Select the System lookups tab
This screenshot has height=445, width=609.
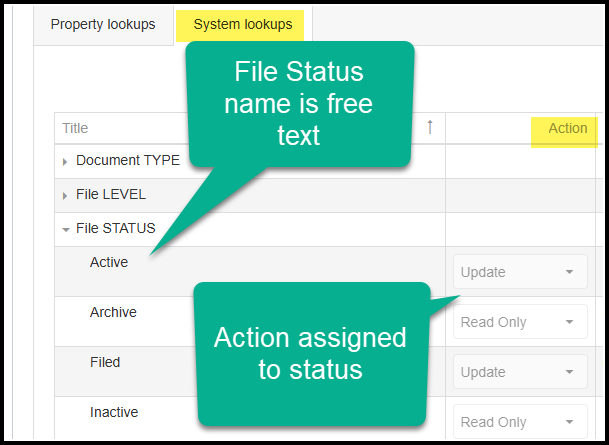(242, 25)
